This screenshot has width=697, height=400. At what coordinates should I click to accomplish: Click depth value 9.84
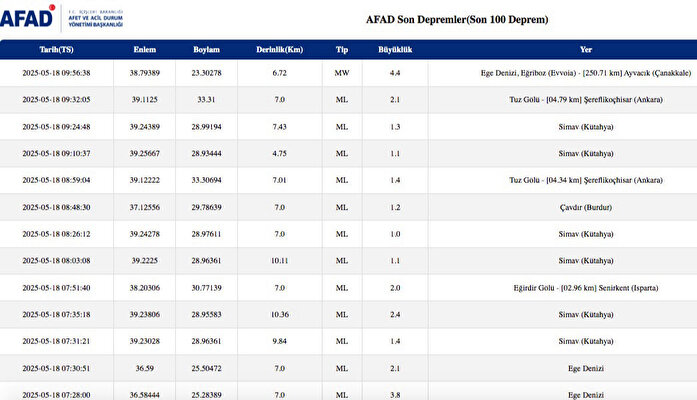[280, 341]
